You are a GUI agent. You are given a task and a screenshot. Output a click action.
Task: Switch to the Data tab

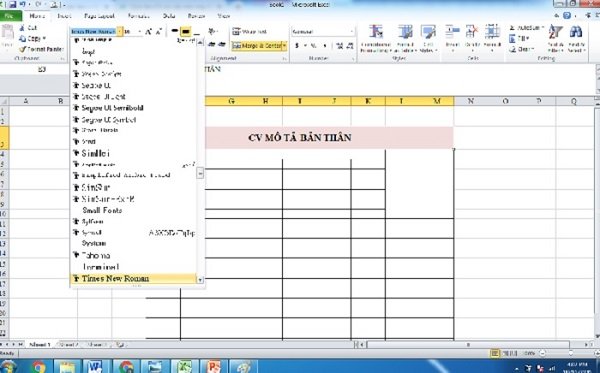[169, 16]
